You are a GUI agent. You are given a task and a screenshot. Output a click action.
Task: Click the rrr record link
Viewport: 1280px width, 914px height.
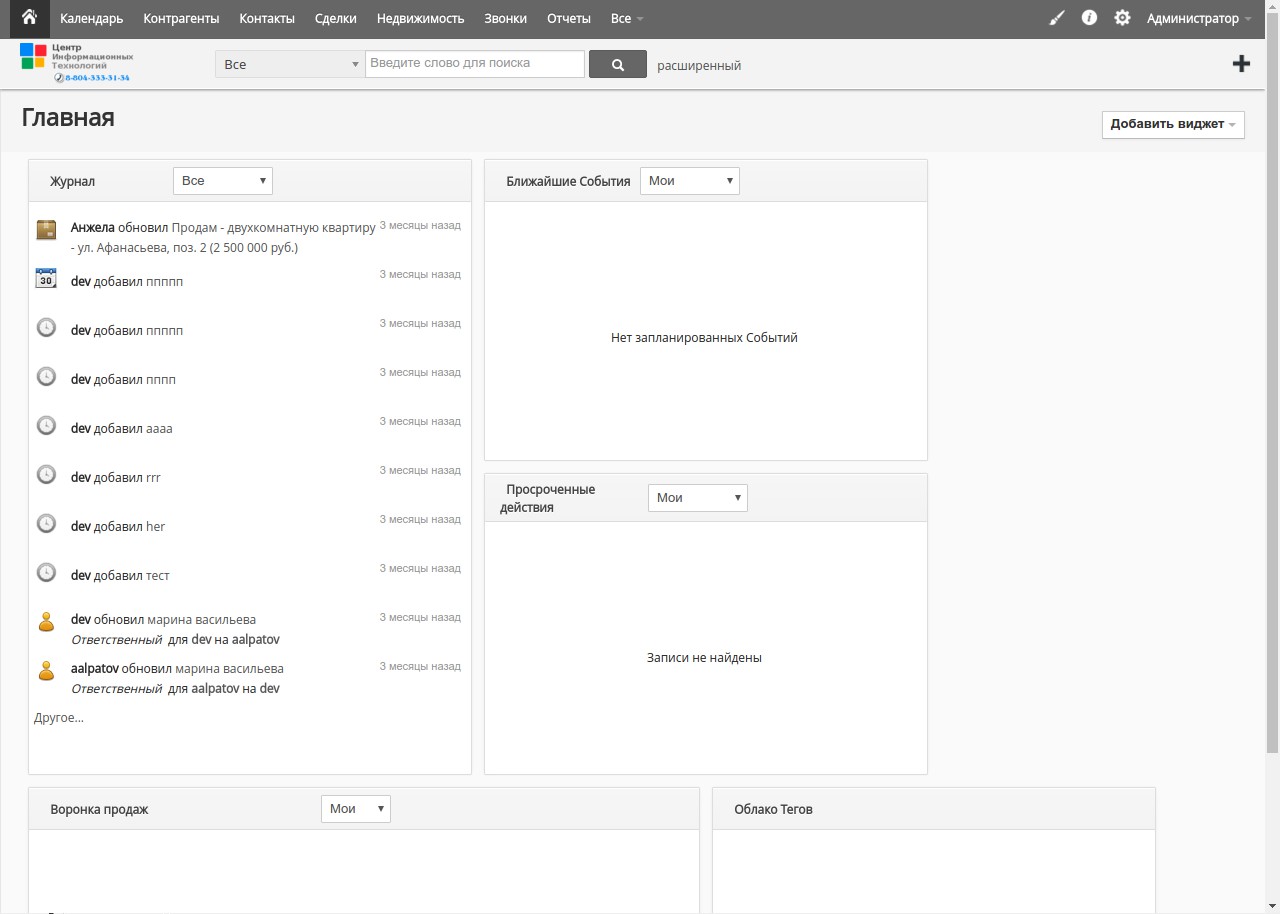153,478
